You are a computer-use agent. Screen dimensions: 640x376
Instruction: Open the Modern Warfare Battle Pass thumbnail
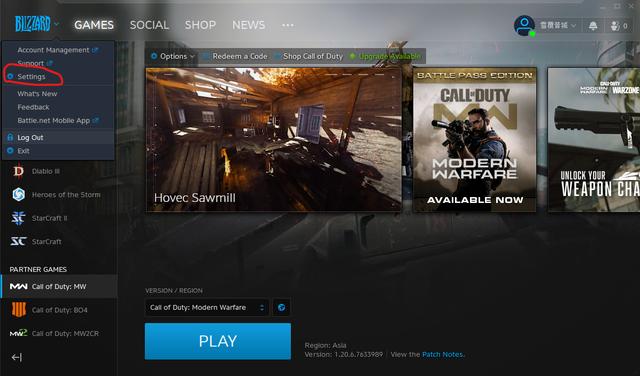pos(475,140)
